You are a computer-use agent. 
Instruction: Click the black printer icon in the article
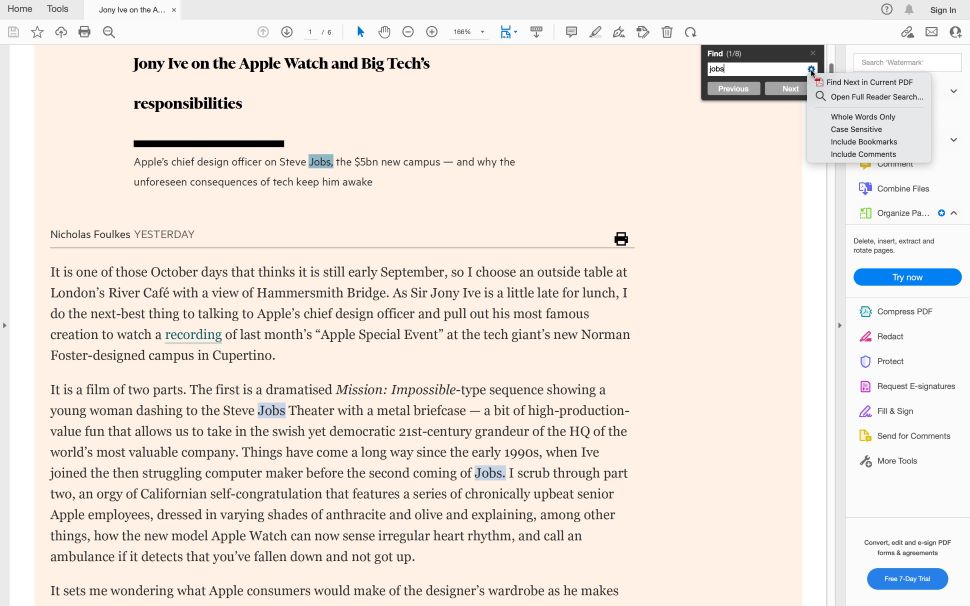[621, 239]
